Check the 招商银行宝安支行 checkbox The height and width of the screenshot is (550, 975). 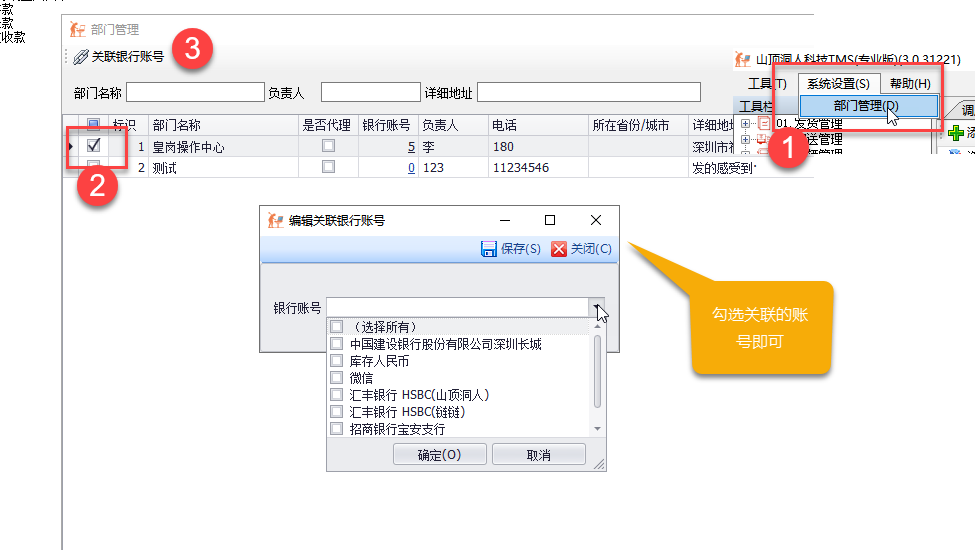(x=337, y=429)
